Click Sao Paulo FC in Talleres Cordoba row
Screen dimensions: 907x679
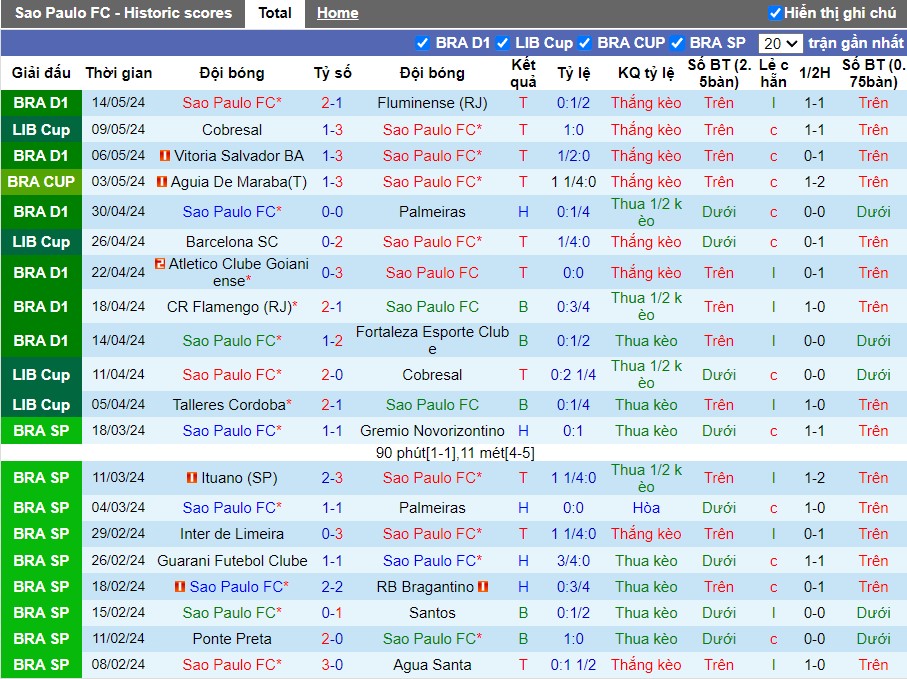pyautogui.click(x=432, y=405)
